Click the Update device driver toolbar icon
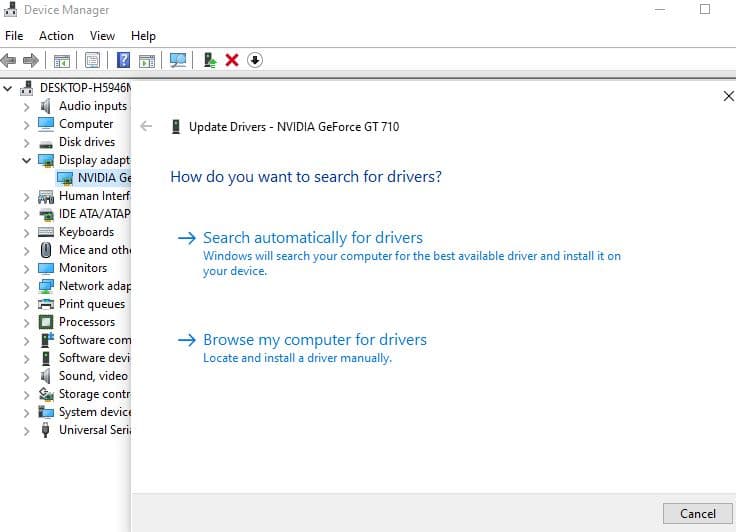The height and width of the screenshot is (532, 736). [210, 60]
